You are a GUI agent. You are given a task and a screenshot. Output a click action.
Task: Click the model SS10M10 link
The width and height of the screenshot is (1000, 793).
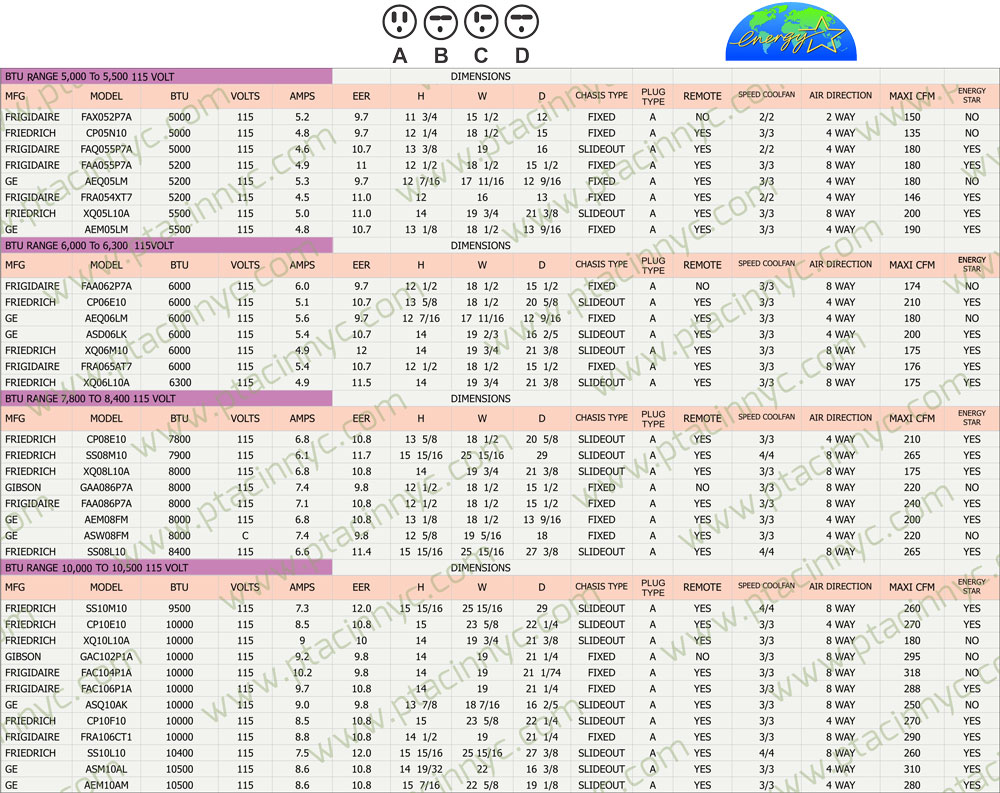coord(106,608)
